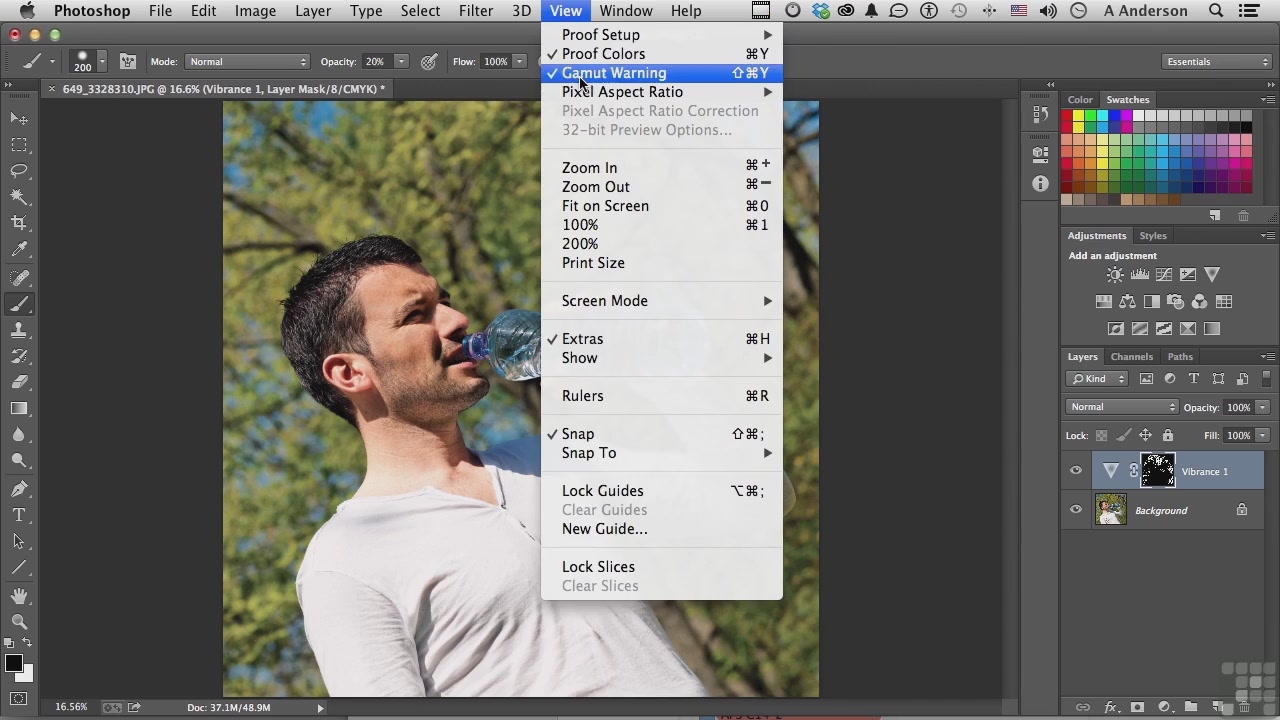Open the Essentials workspace dropdown
Viewport: 1280px width, 720px height.
[x=1216, y=62]
